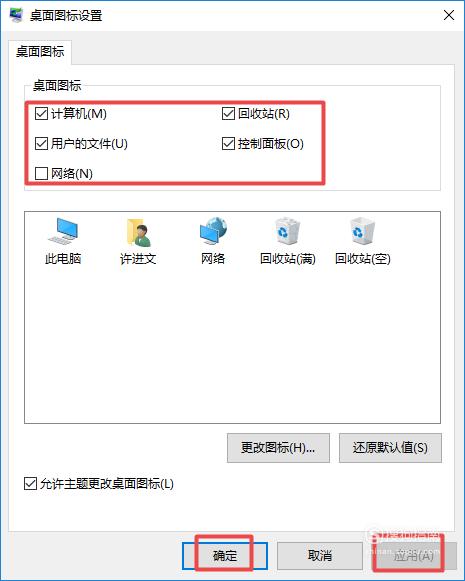This screenshot has width=465, height=581.
Task: Click the 取消 cancel button
Action: coord(320,556)
